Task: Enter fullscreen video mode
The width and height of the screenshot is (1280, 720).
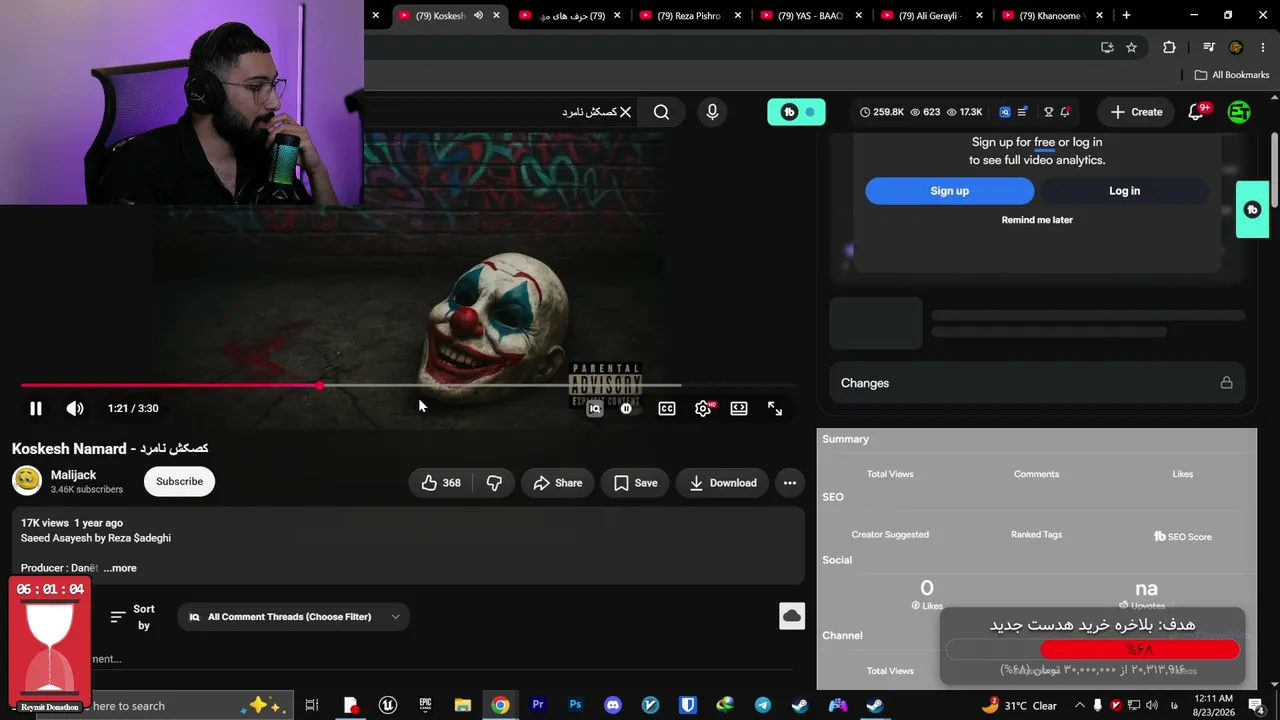Action: click(775, 408)
